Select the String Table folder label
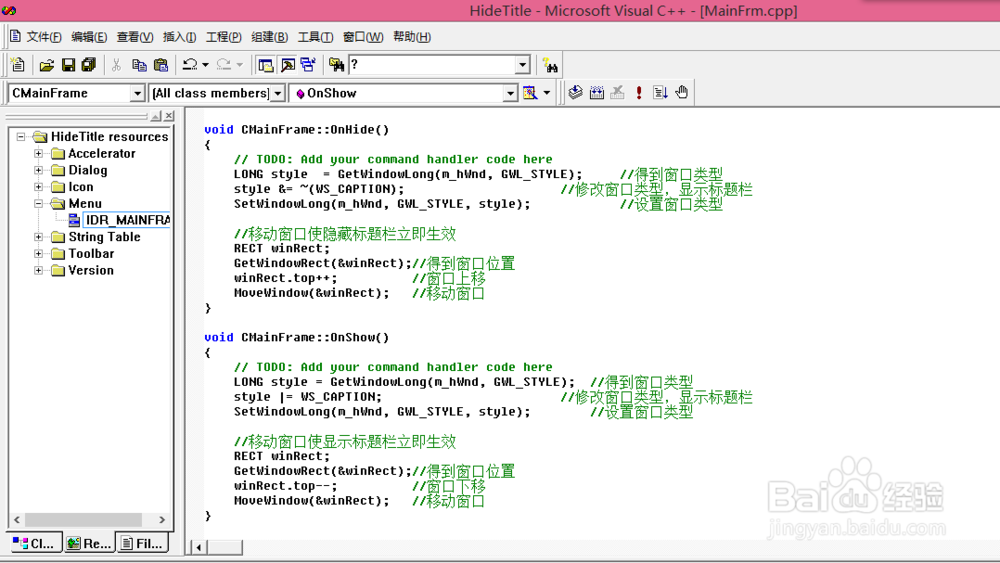The width and height of the screenshot is (1000, 563). click(x=105, y=237)
